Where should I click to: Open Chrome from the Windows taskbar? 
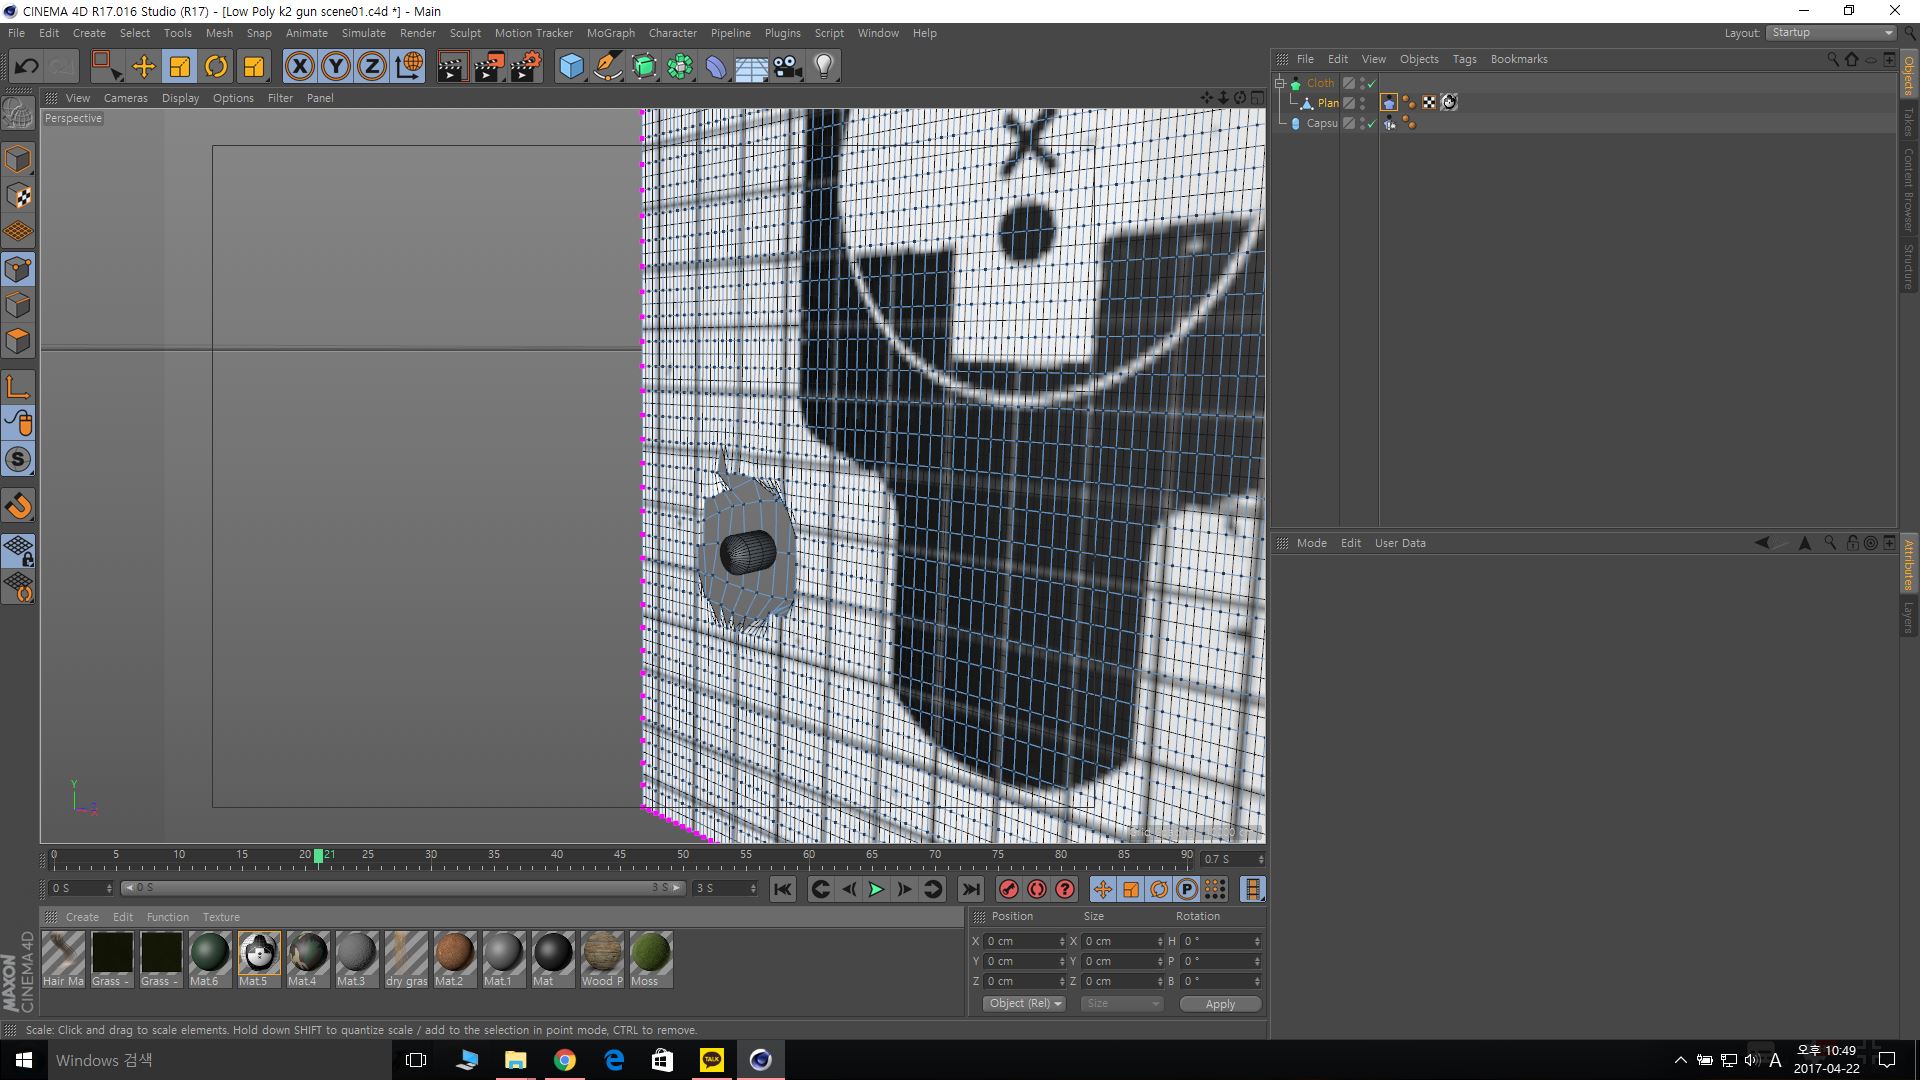pyautogui.click(x=564, y=1060)
